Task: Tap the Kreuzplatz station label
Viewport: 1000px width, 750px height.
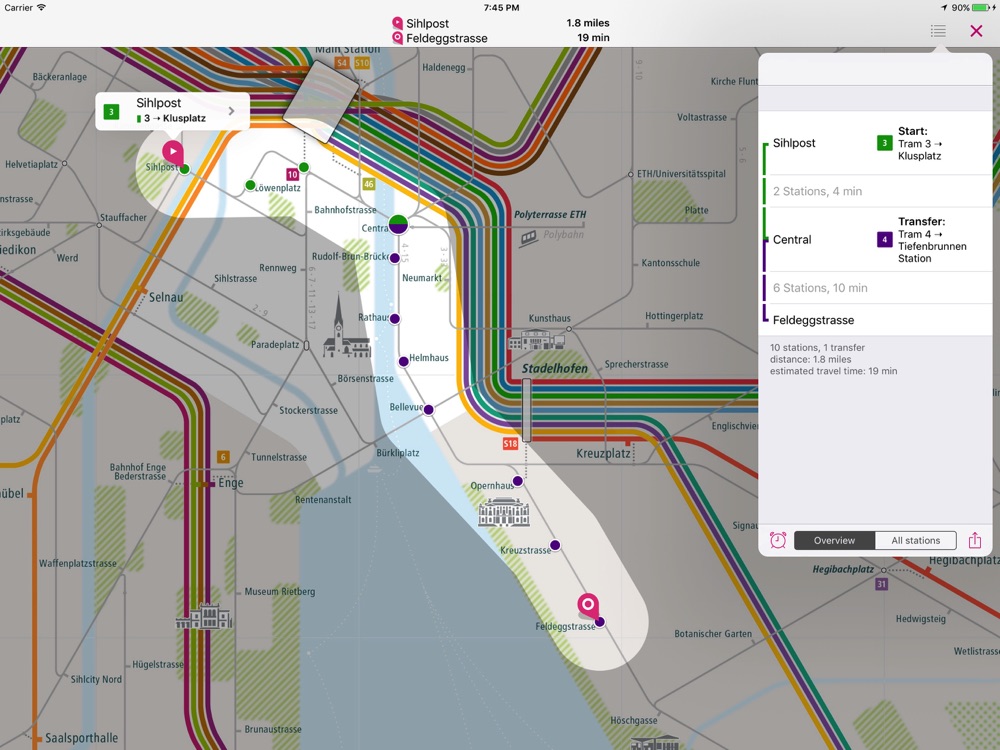Action: click(603, 453)
